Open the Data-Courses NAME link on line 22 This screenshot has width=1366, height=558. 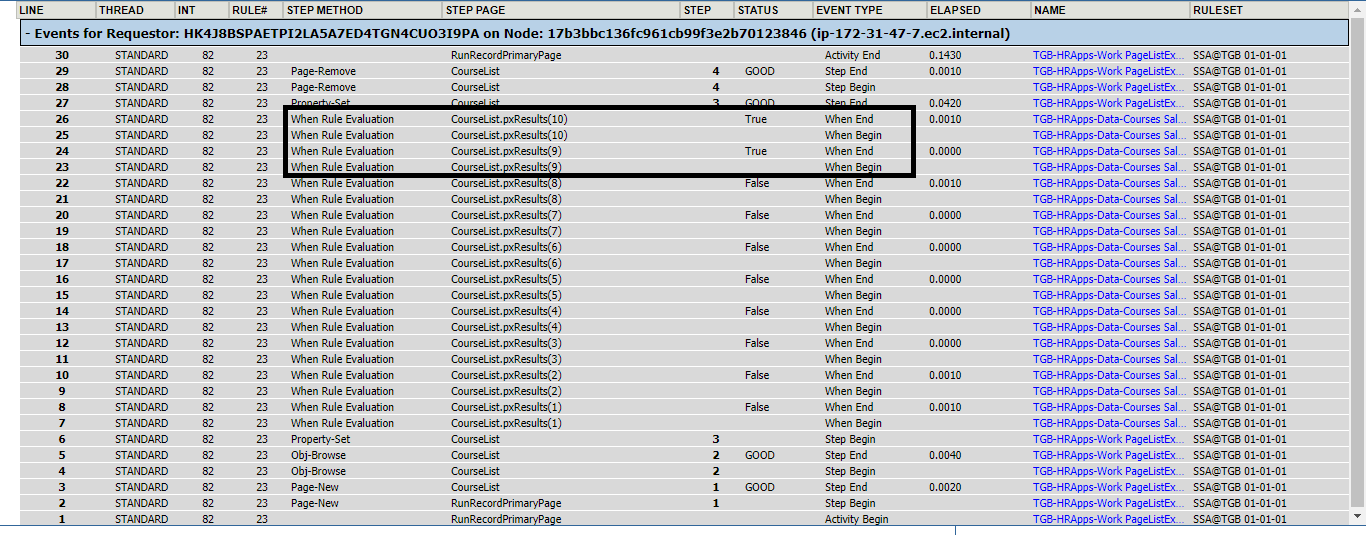point(1108,183)
